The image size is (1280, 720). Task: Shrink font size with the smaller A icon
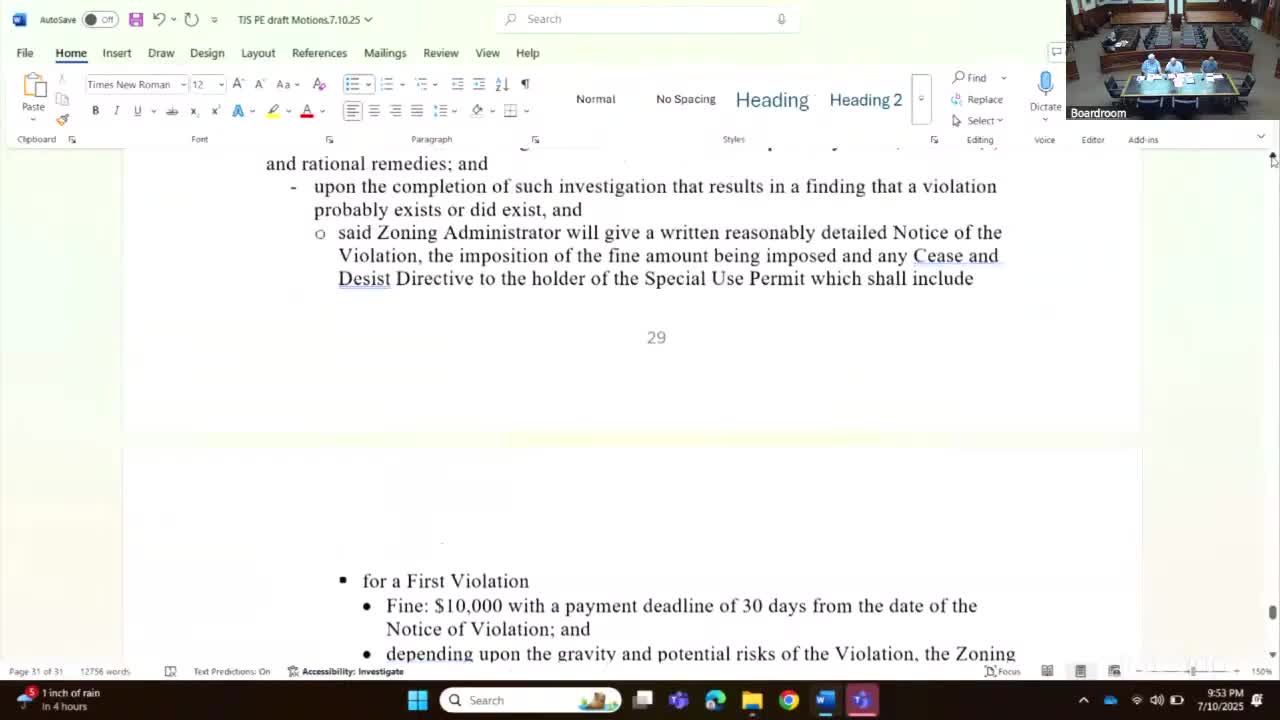[259, 84]
